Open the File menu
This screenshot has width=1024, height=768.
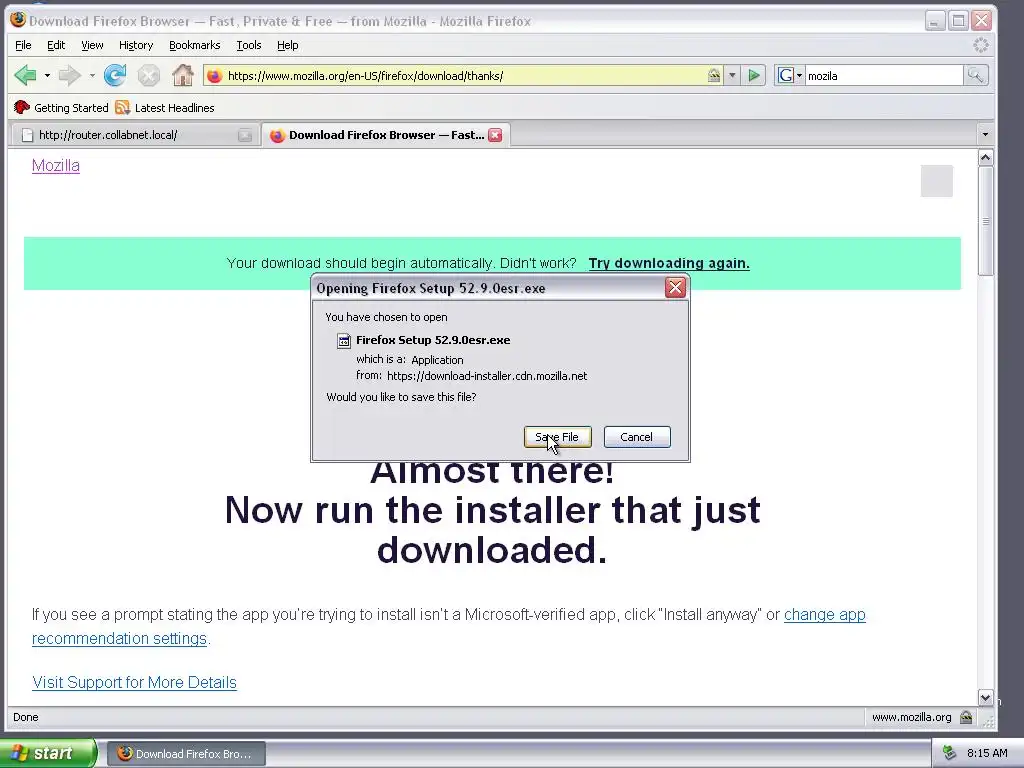click(23, 45)
